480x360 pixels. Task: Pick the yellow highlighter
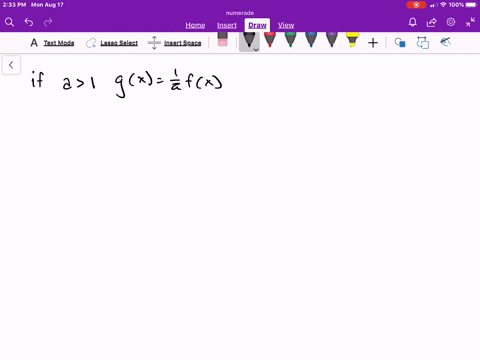click(352, 40)
